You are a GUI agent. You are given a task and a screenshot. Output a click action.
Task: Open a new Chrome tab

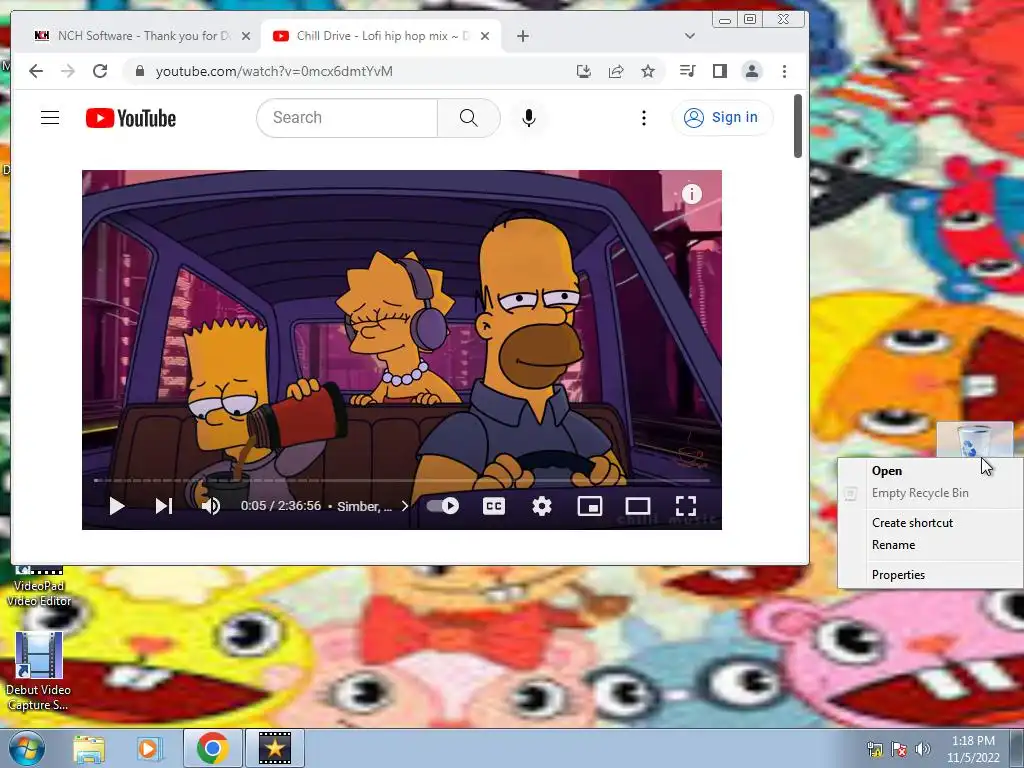pyautogui.click(x=522, y=36)
